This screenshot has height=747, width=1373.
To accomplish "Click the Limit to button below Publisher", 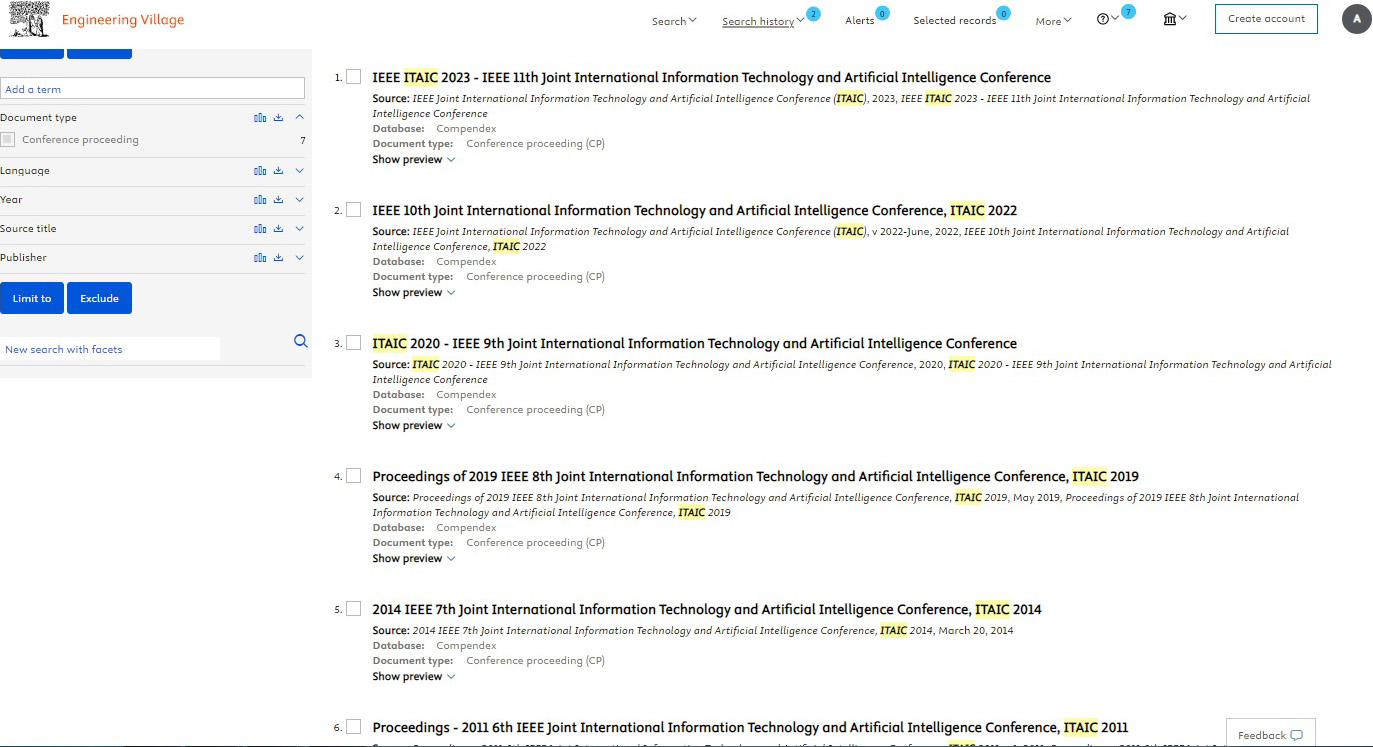I will point(32,298).
